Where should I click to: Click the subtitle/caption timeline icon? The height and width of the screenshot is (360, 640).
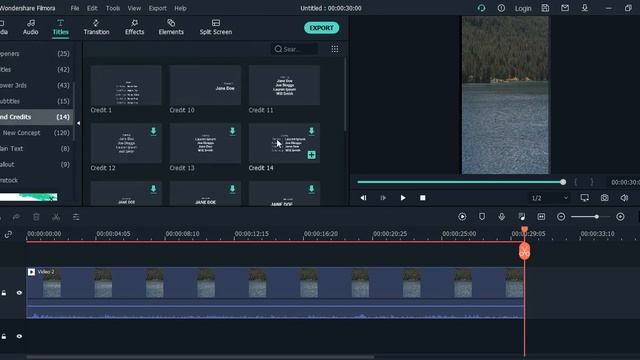point(541,217)
